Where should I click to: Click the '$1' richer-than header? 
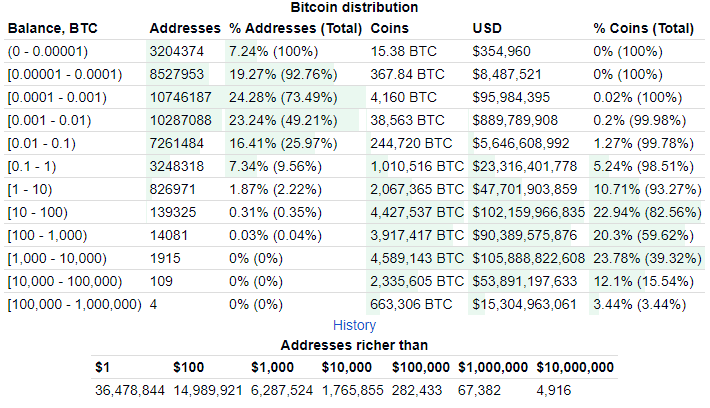tap(102, 367)
